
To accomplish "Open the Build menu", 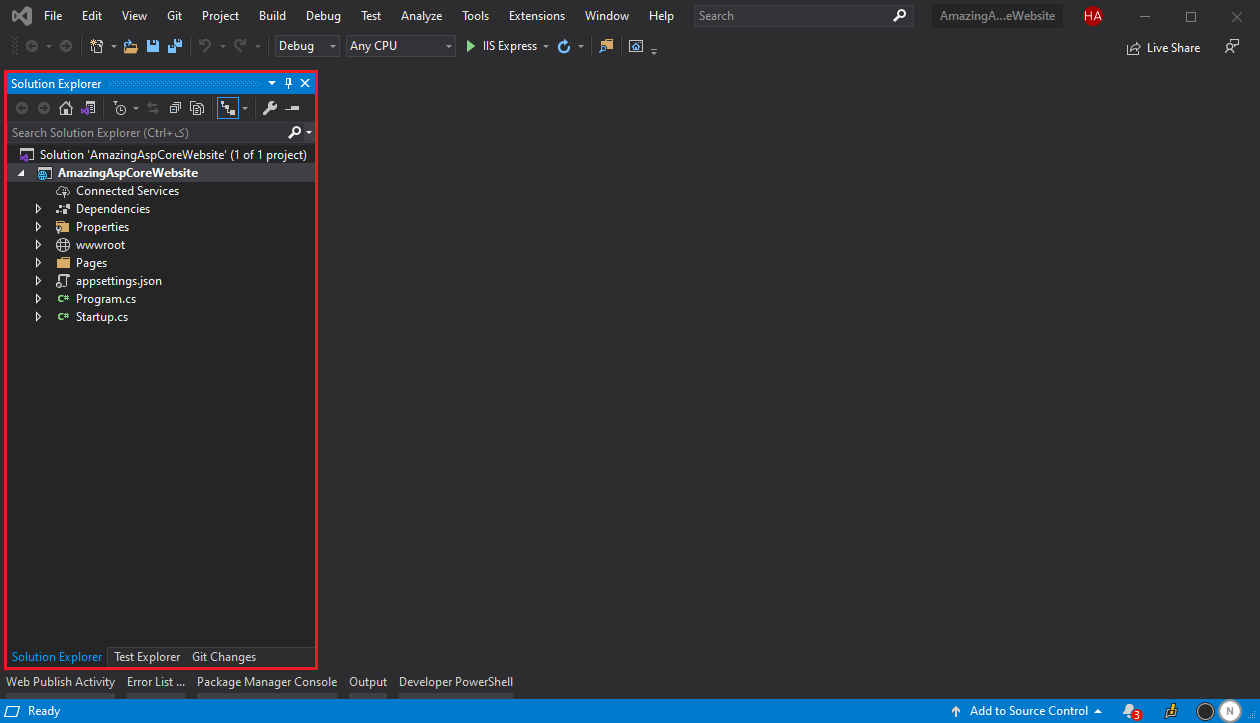I will coord(272,16).
